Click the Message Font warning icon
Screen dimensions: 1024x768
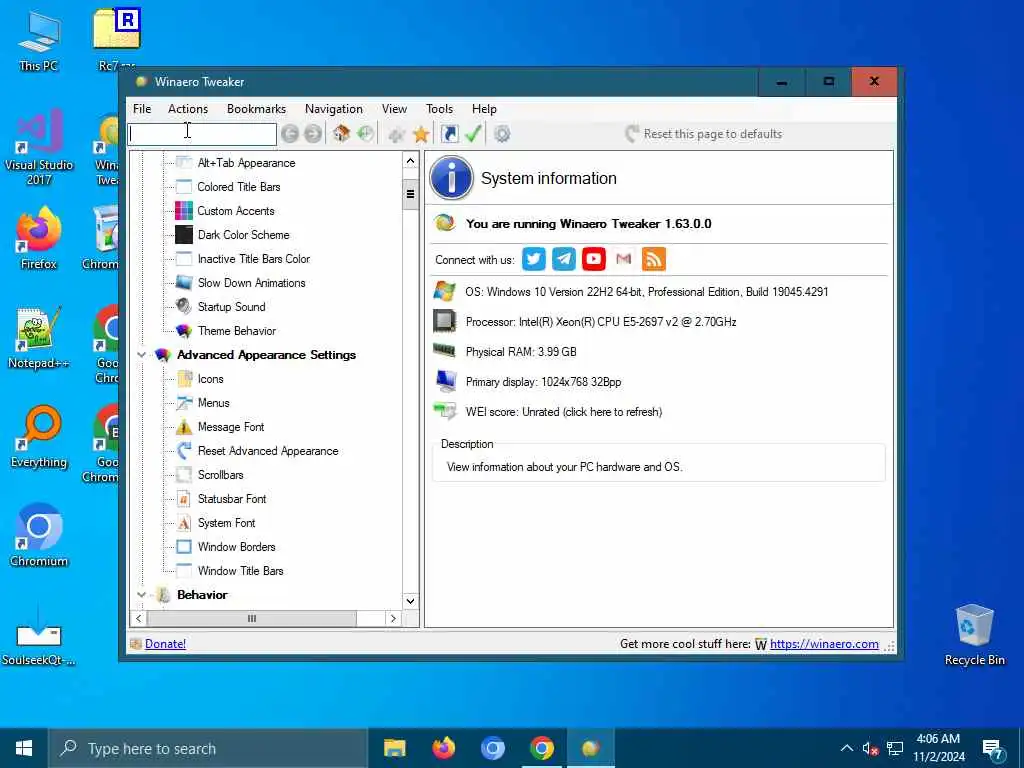184,427
